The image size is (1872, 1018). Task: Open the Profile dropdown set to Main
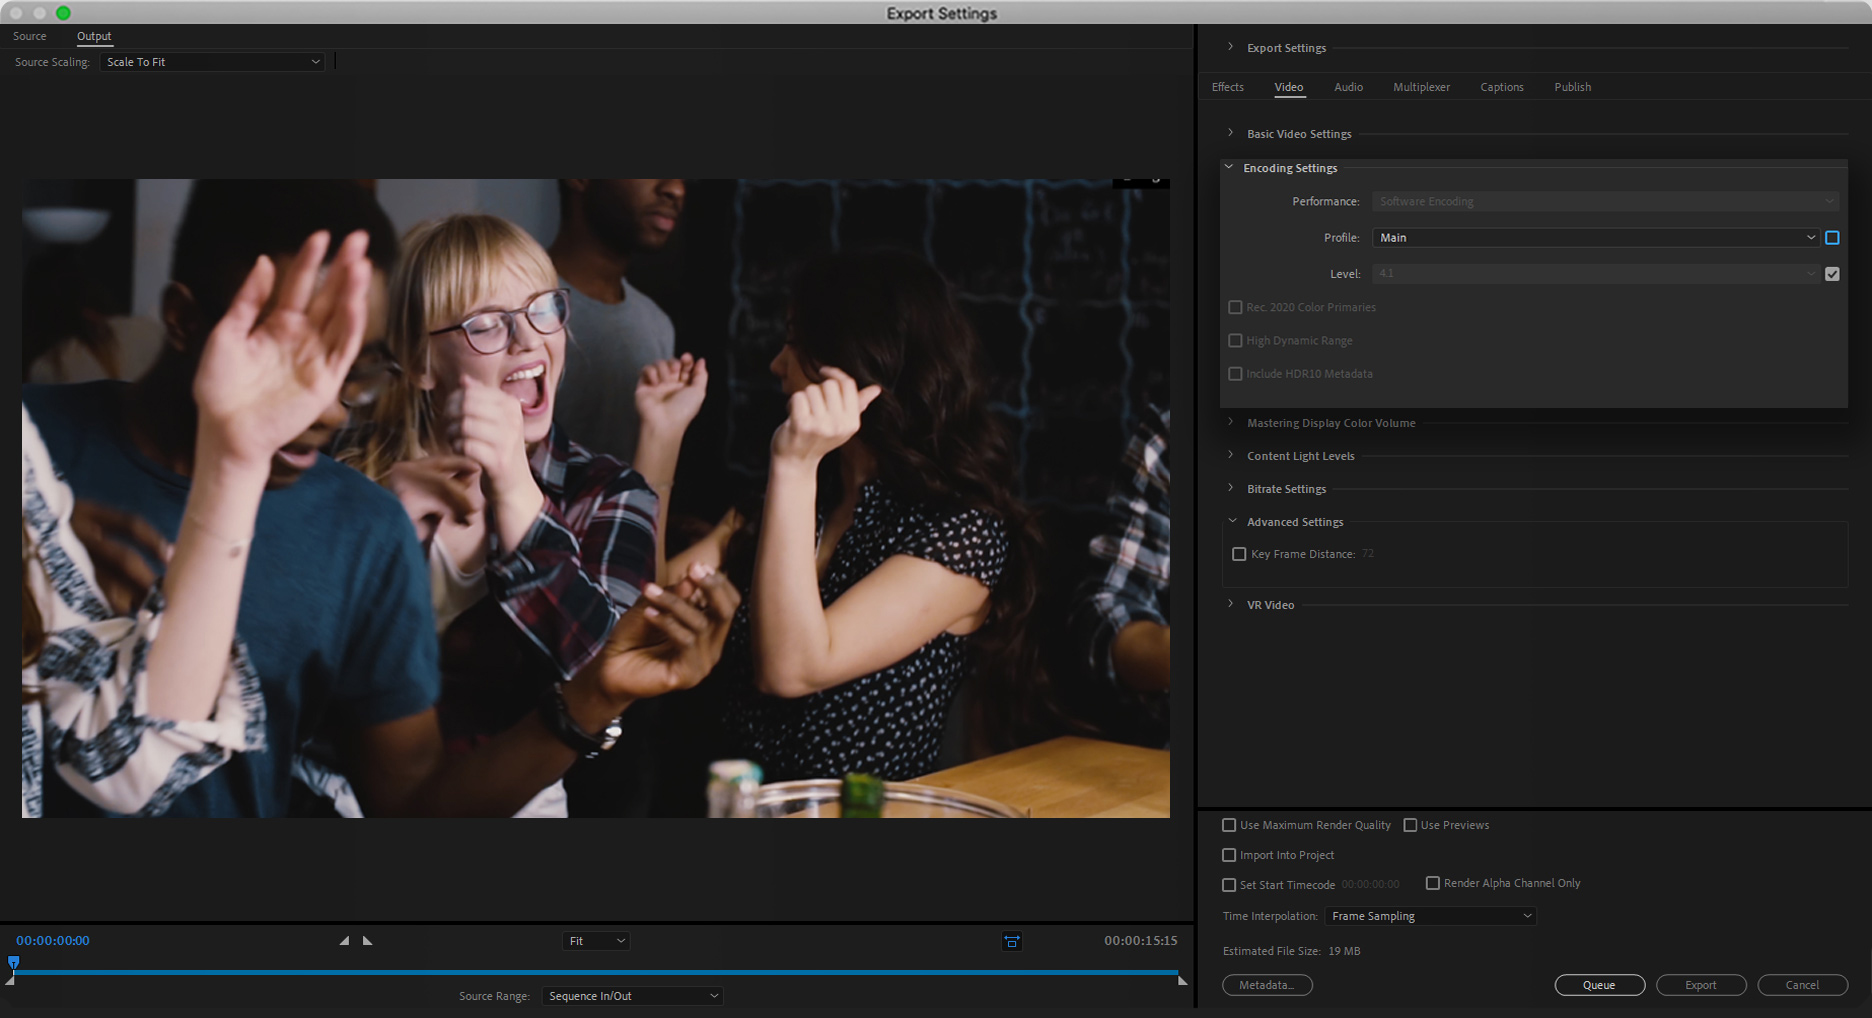tap(1595, 238)
